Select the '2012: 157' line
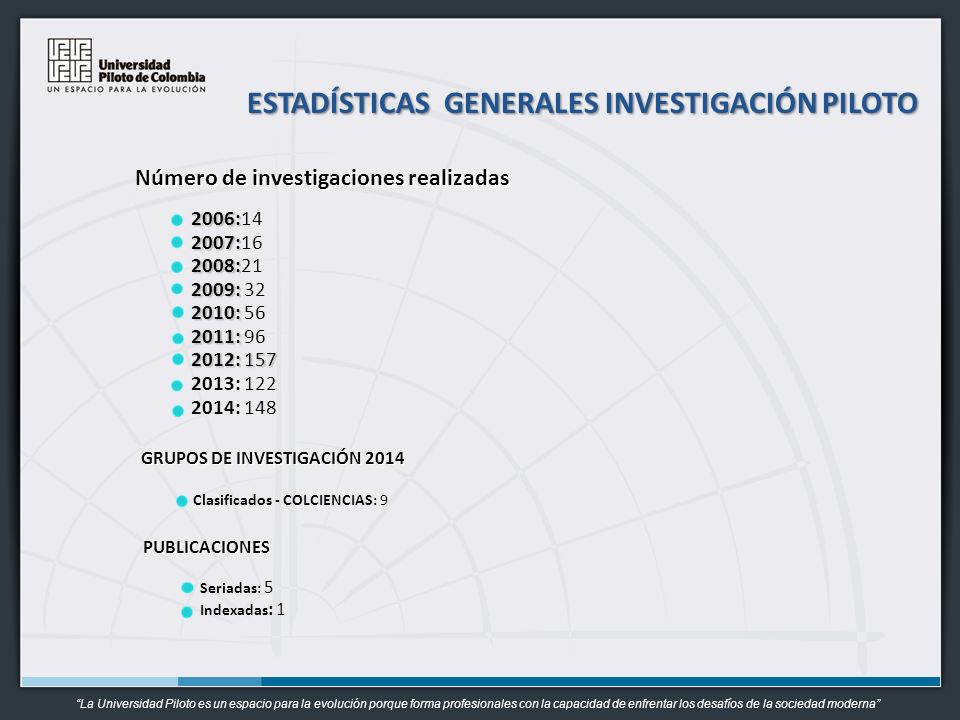The width and height of the screenshot is (960, 720). tap(233, 359)
